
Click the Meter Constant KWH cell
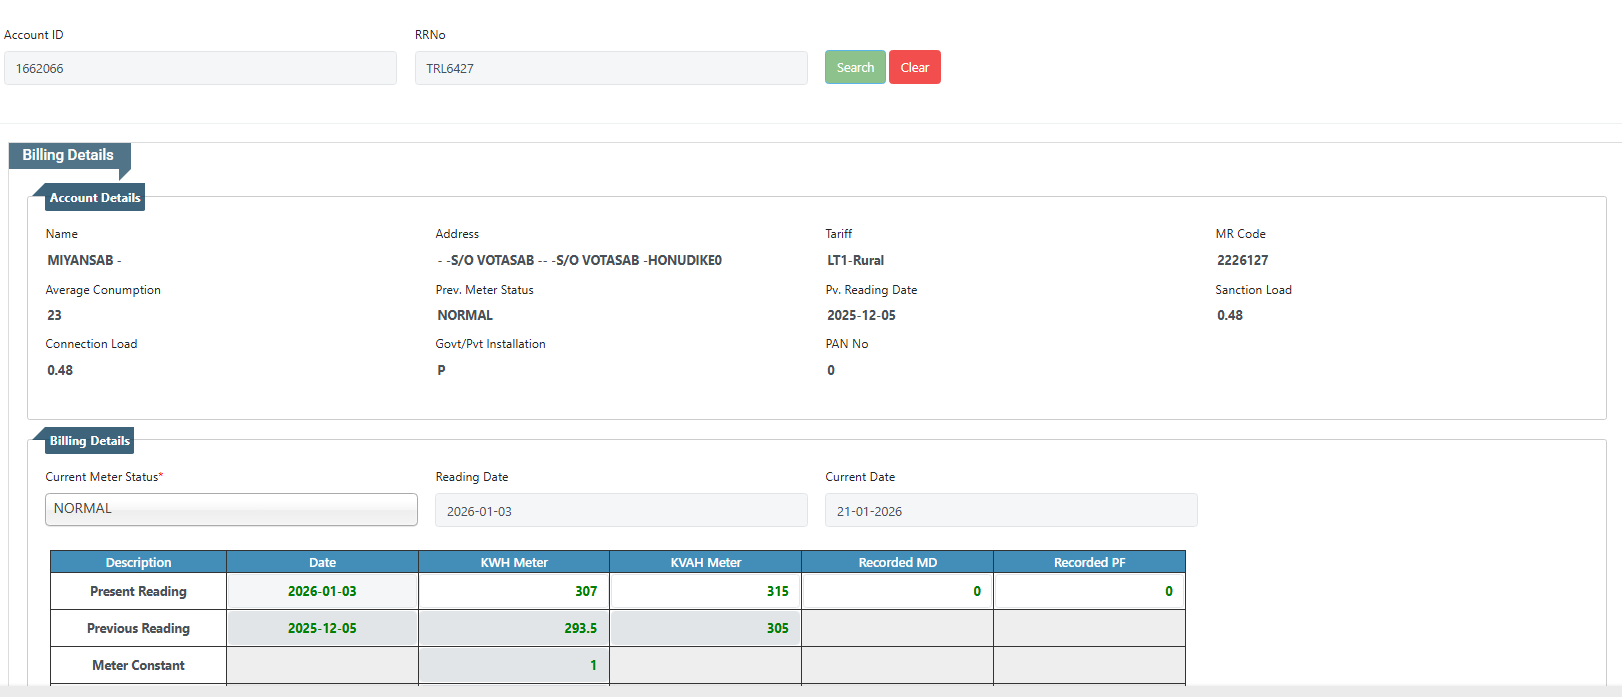(513, 665)
